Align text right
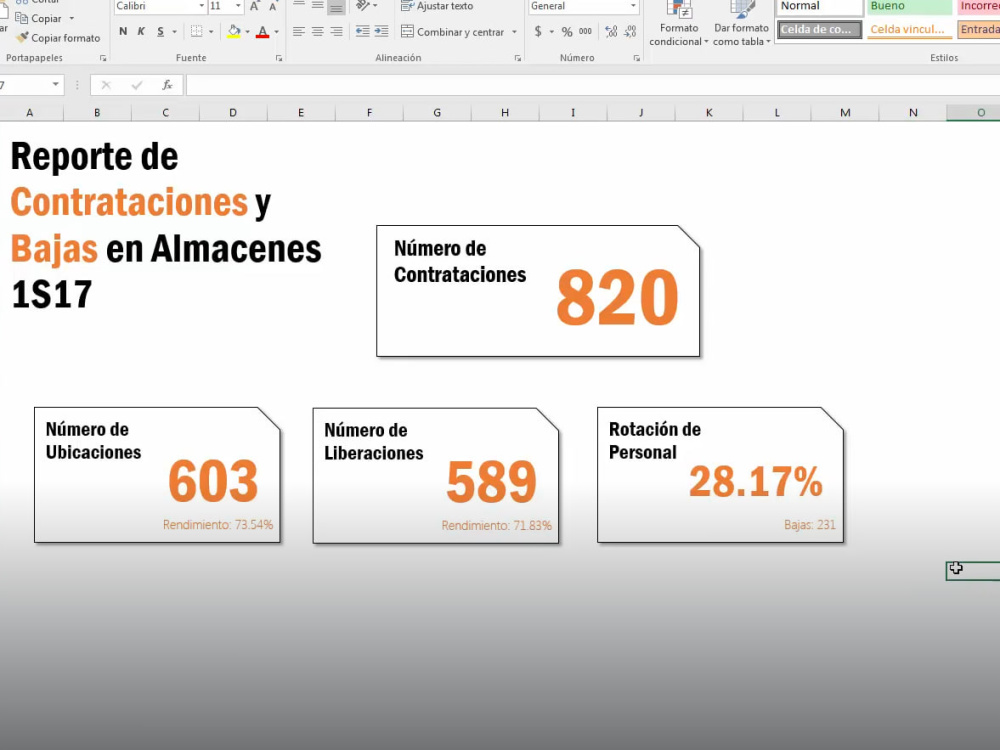 tap(336, 31)
